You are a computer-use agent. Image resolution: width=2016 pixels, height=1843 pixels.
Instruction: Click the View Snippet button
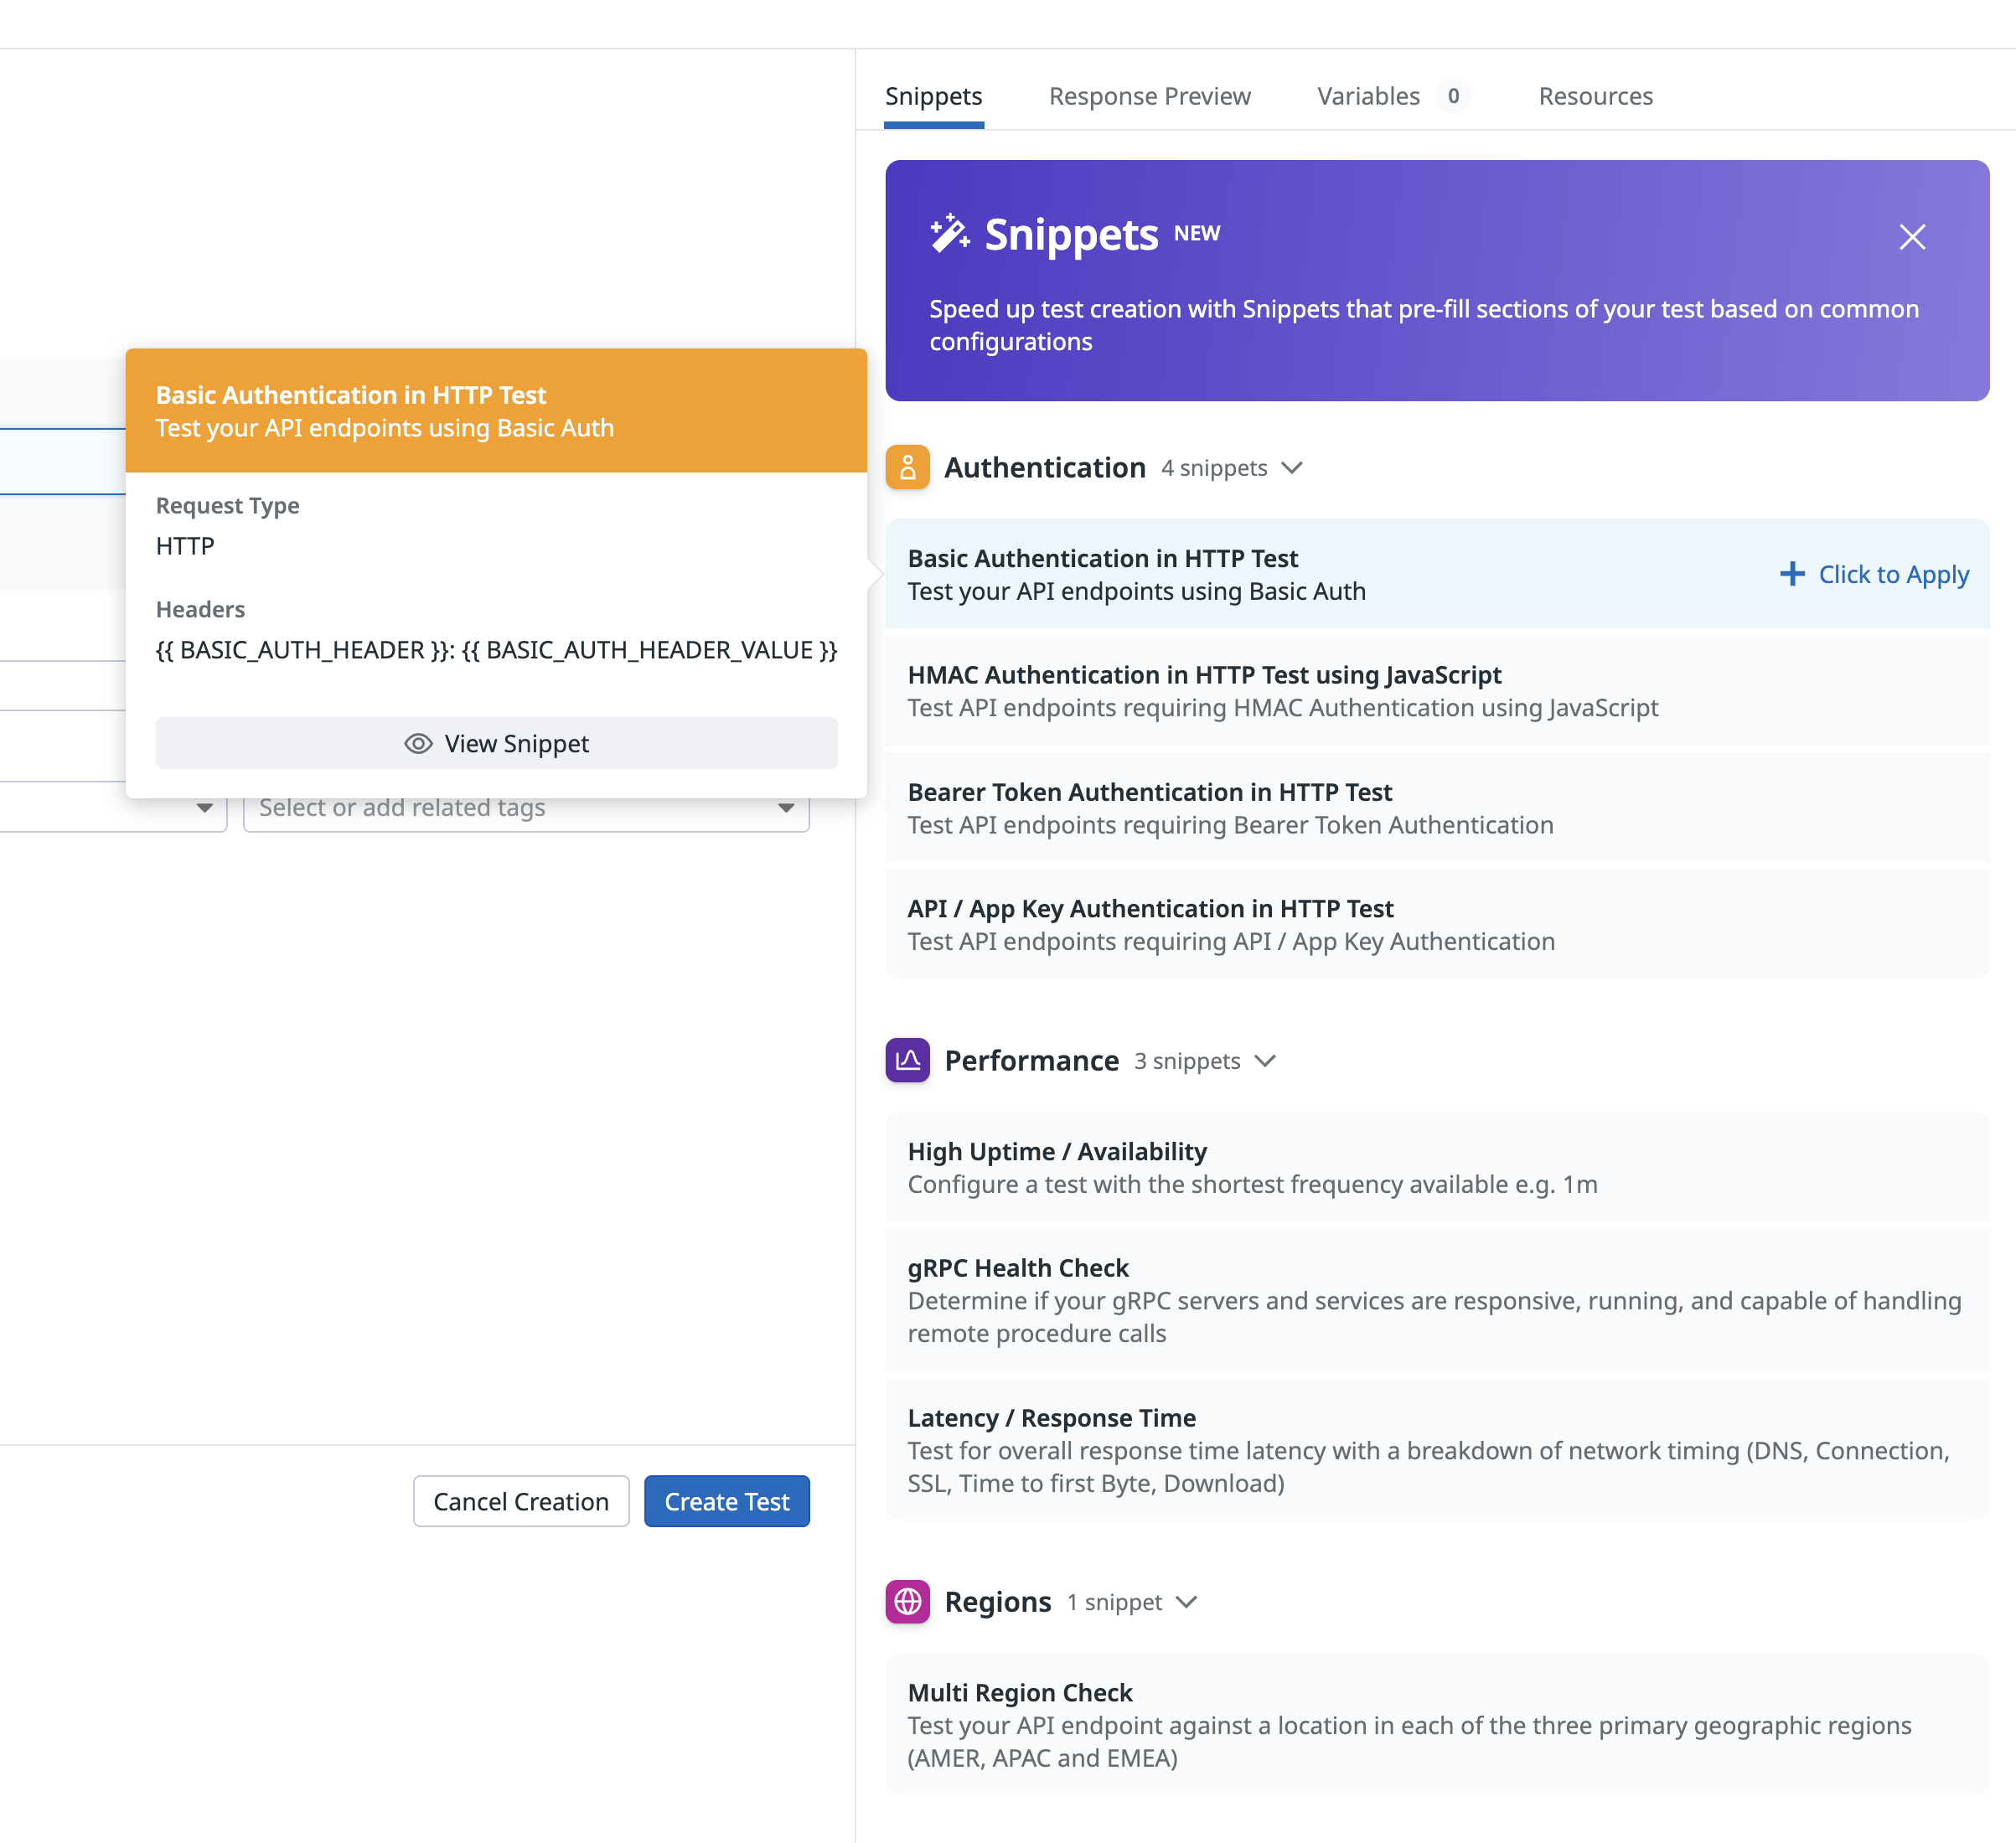click(x=496, y=743)
